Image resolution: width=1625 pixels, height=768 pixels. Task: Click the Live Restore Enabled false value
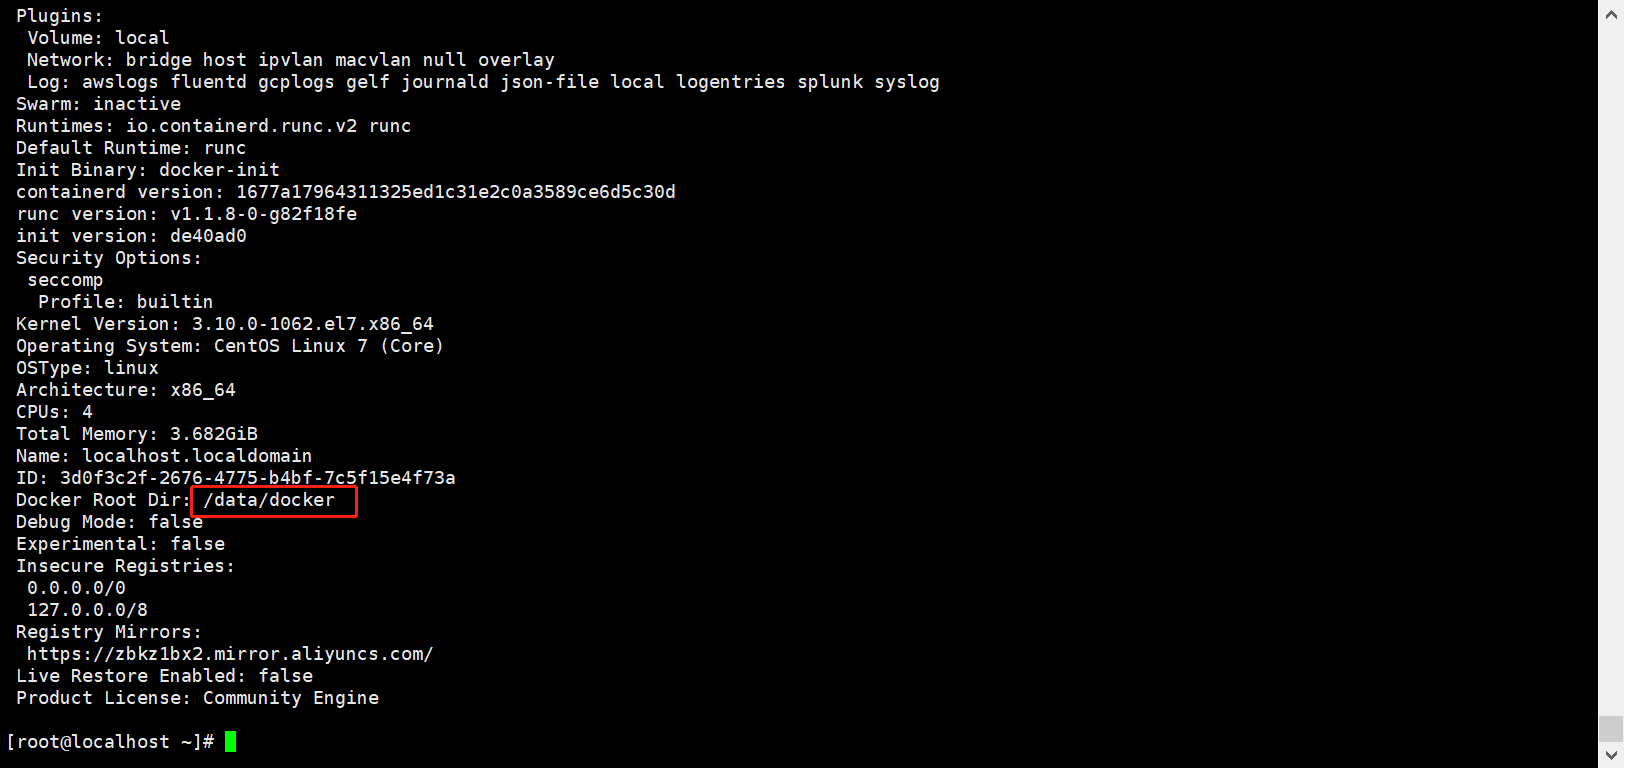(286, 676)
